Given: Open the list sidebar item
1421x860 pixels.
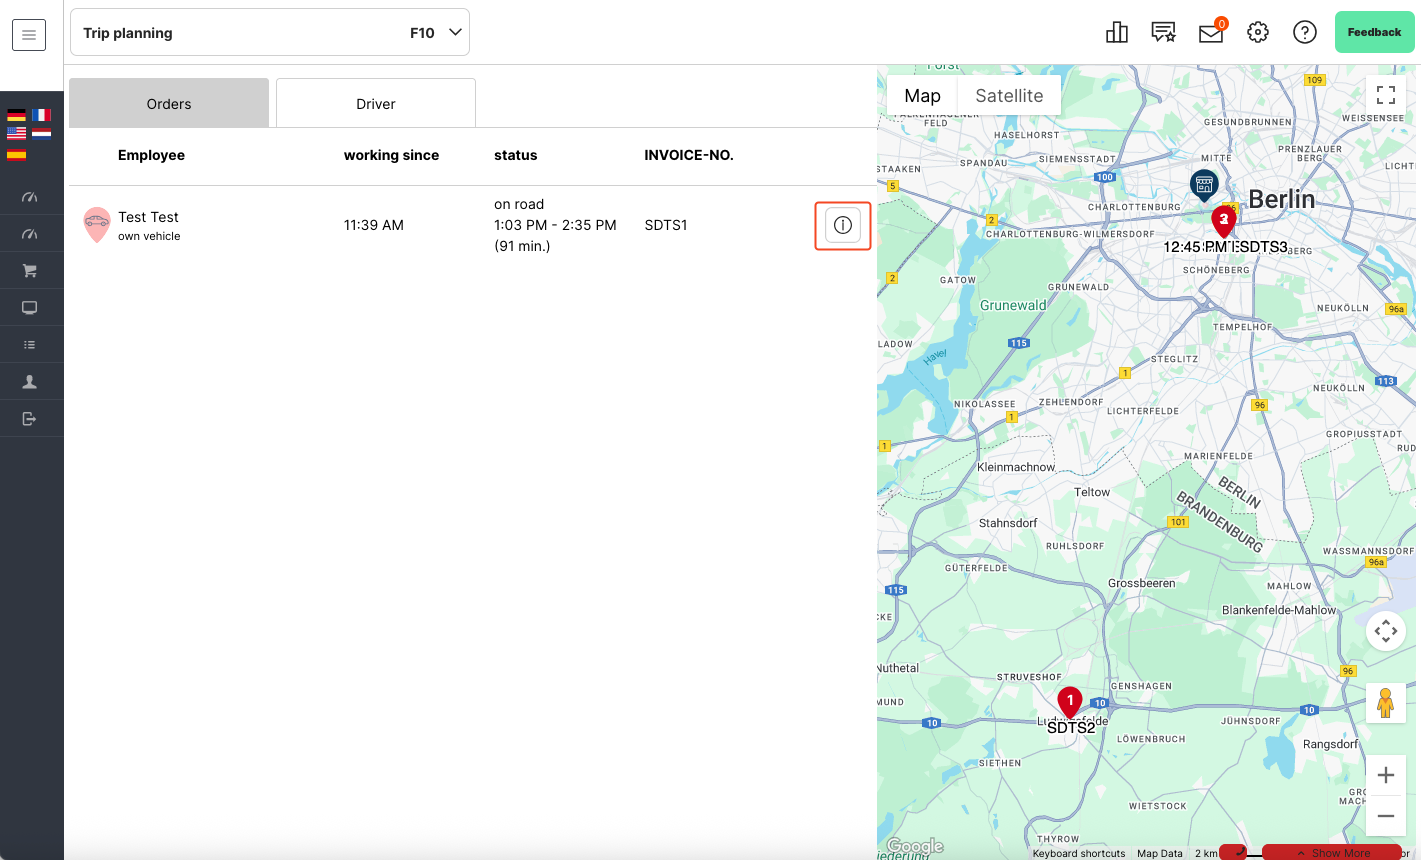Looking at the screenshot, I should coord(30,345).
